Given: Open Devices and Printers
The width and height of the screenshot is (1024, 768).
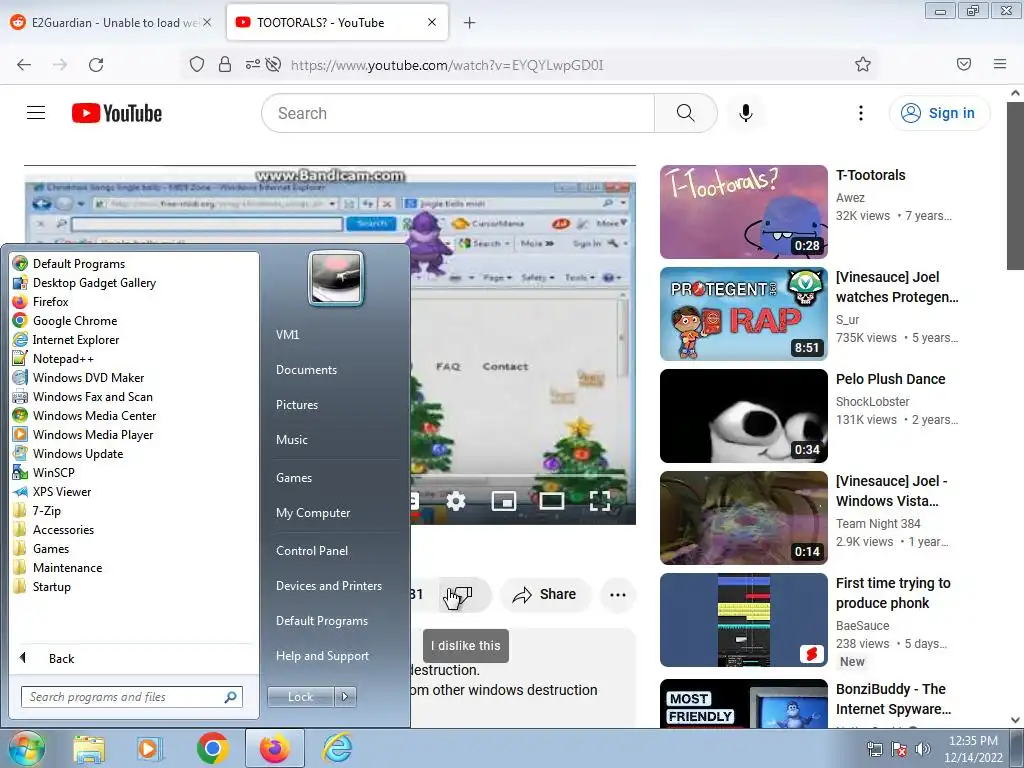Looking at the screenshot, I should click(x=329, y=586).
